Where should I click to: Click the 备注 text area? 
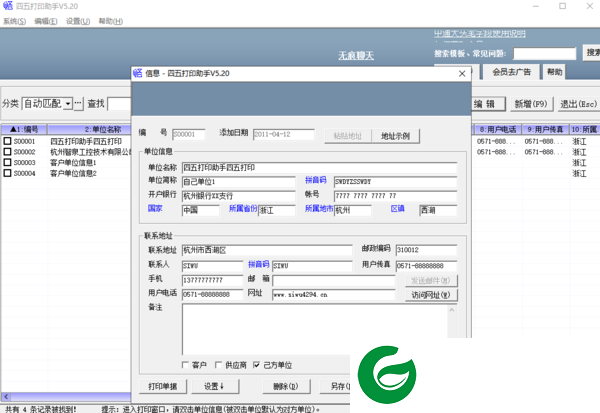tap(315, 329)
